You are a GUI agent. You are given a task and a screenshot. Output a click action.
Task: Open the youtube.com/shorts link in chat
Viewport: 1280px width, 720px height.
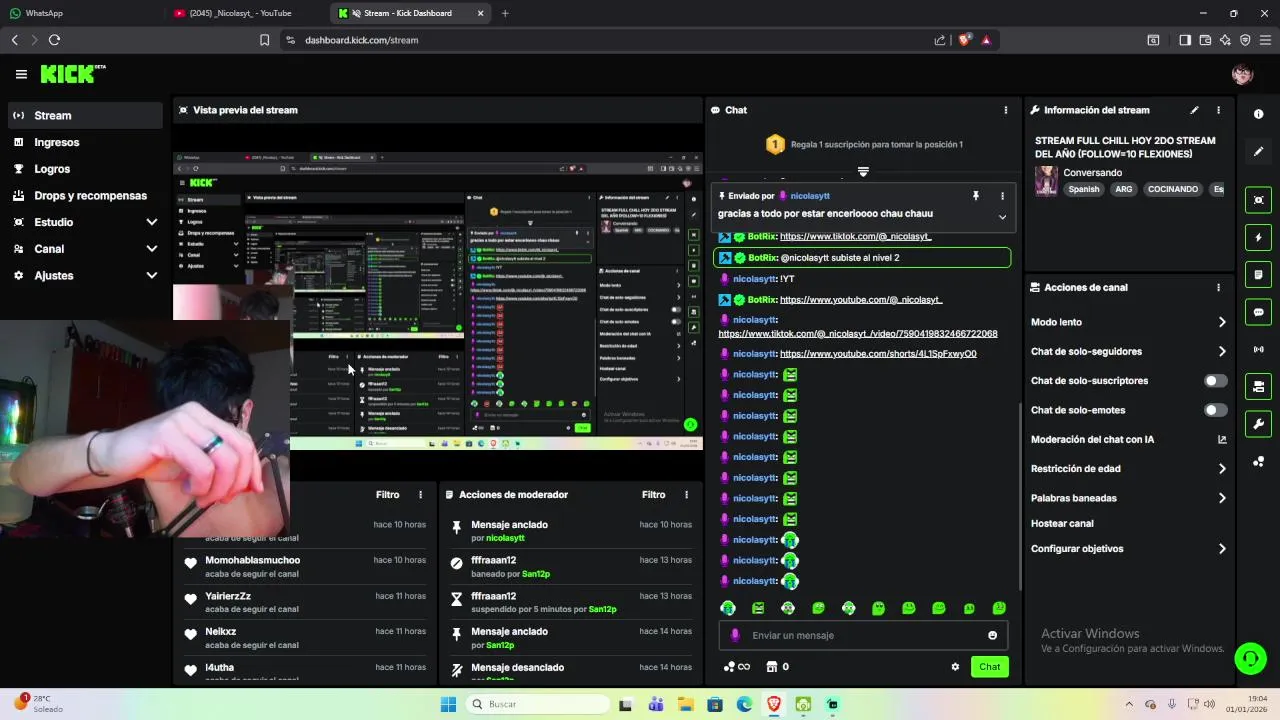point(878,354)
